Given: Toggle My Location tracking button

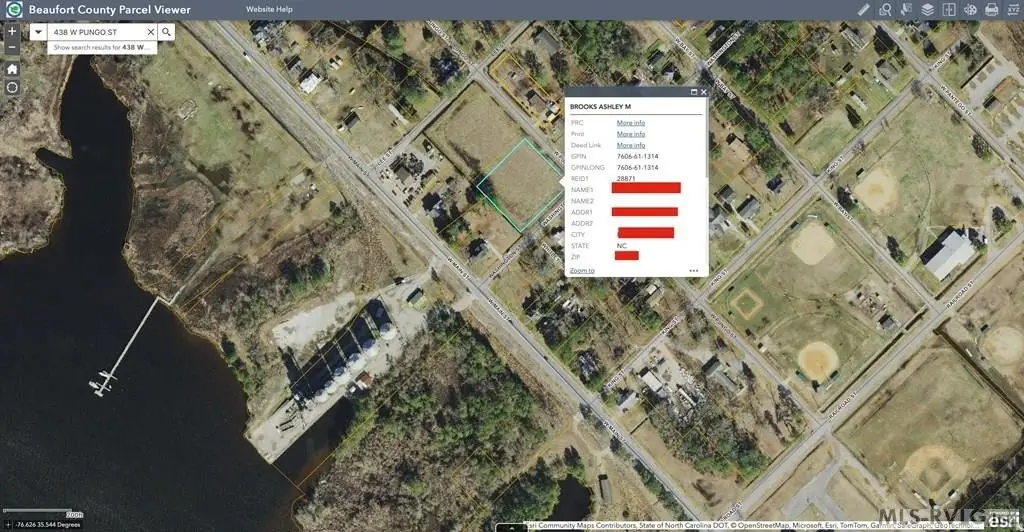Looking at the screenshot, I should (12, 88).
